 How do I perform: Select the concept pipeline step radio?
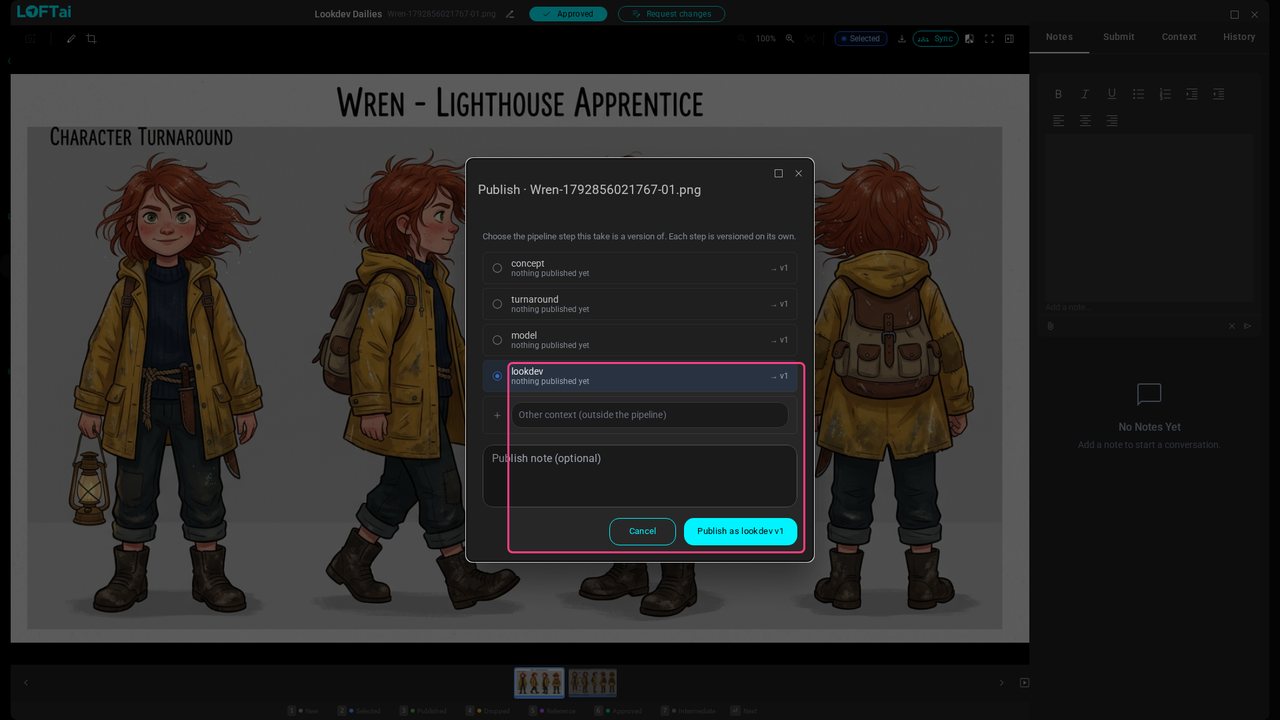pyautogui.click(x=497, y=268)
